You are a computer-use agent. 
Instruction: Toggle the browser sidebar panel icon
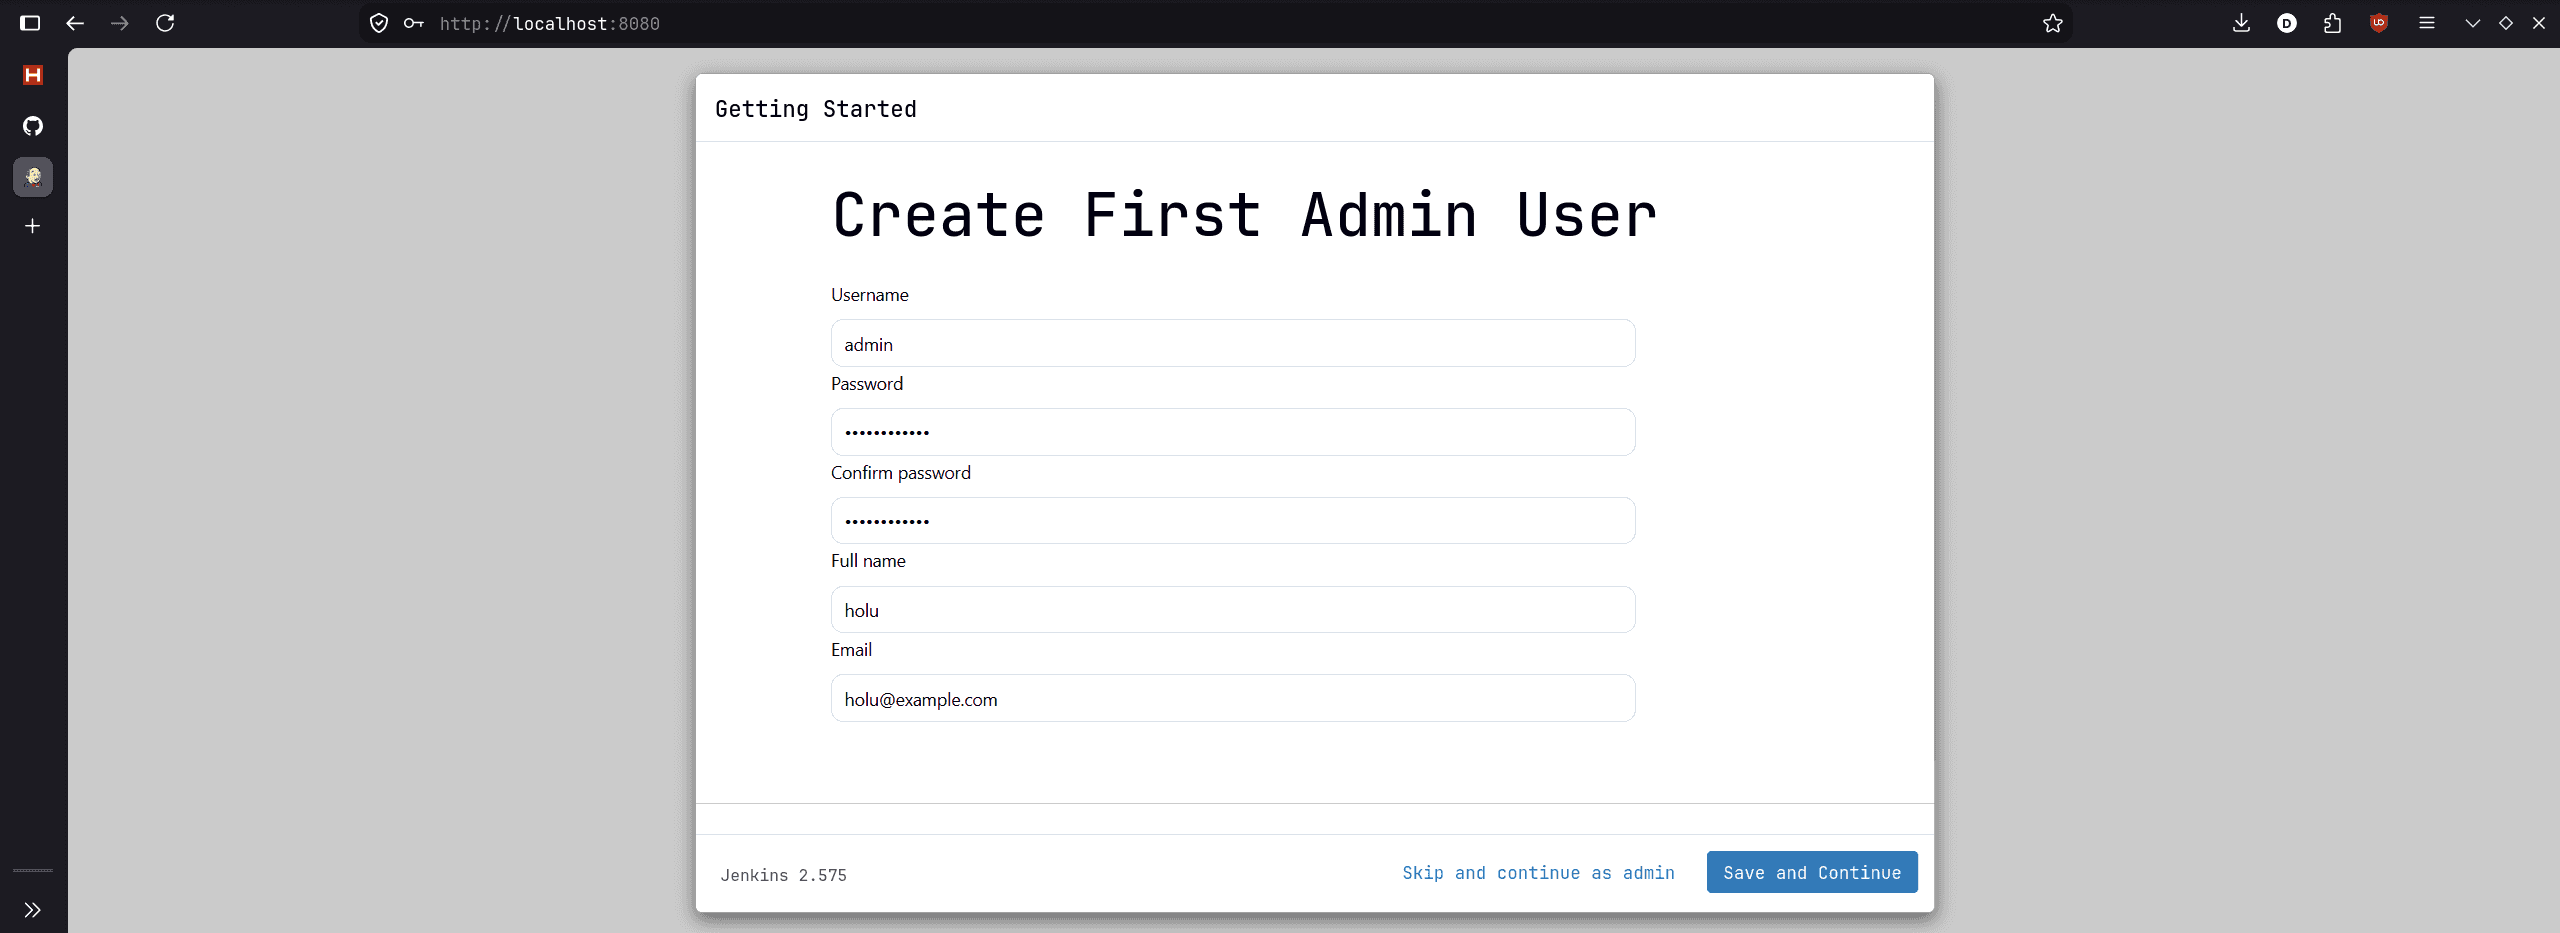pos(30,23)
